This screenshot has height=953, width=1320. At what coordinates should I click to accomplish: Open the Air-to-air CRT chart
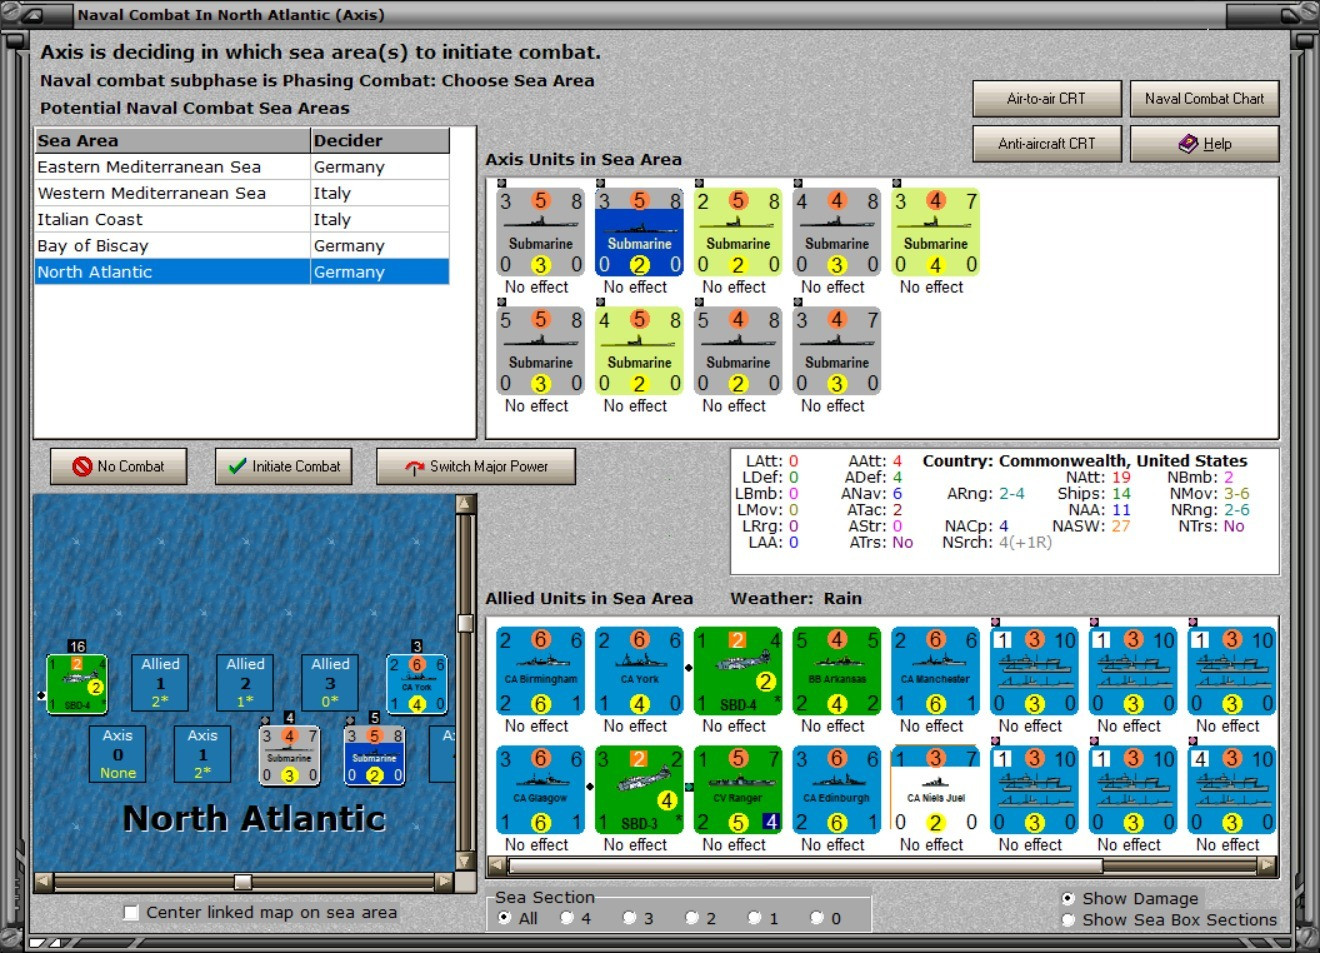tap(1047, 98)
